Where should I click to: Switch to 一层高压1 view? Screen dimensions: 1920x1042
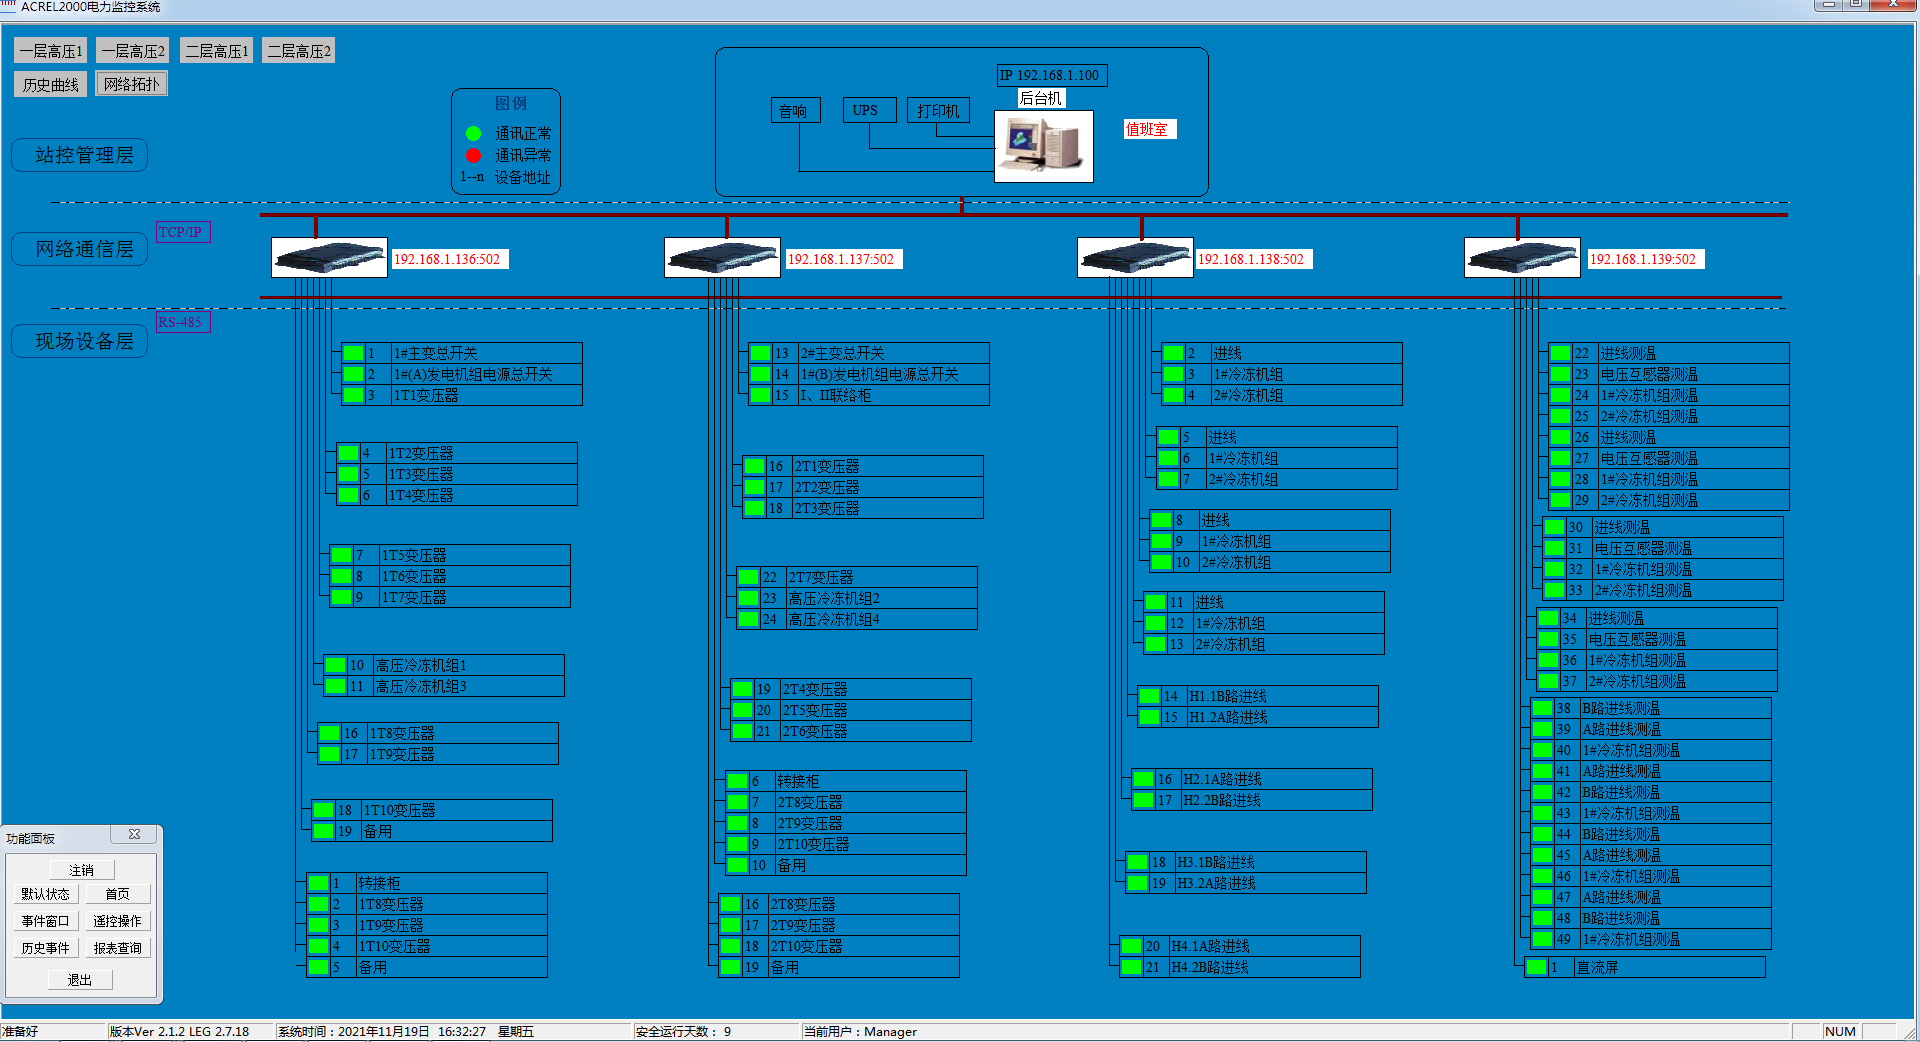point(51,51)
